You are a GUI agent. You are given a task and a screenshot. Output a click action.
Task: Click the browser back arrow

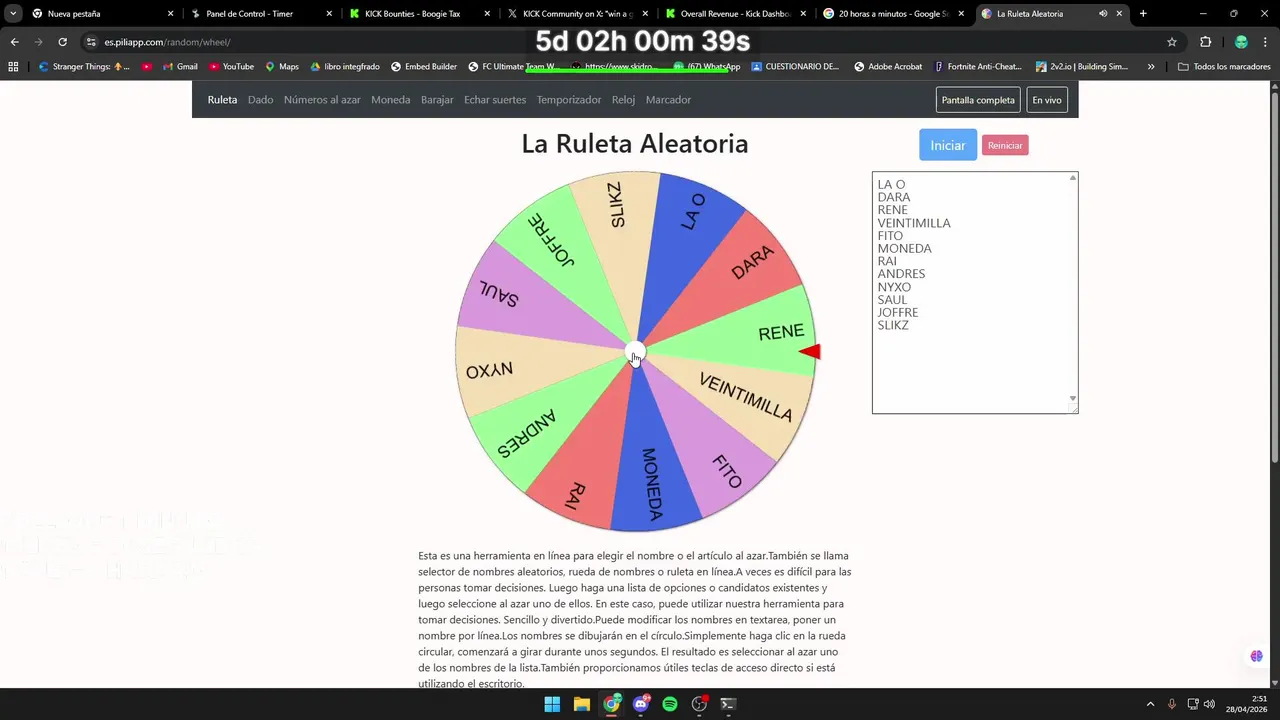14,42
